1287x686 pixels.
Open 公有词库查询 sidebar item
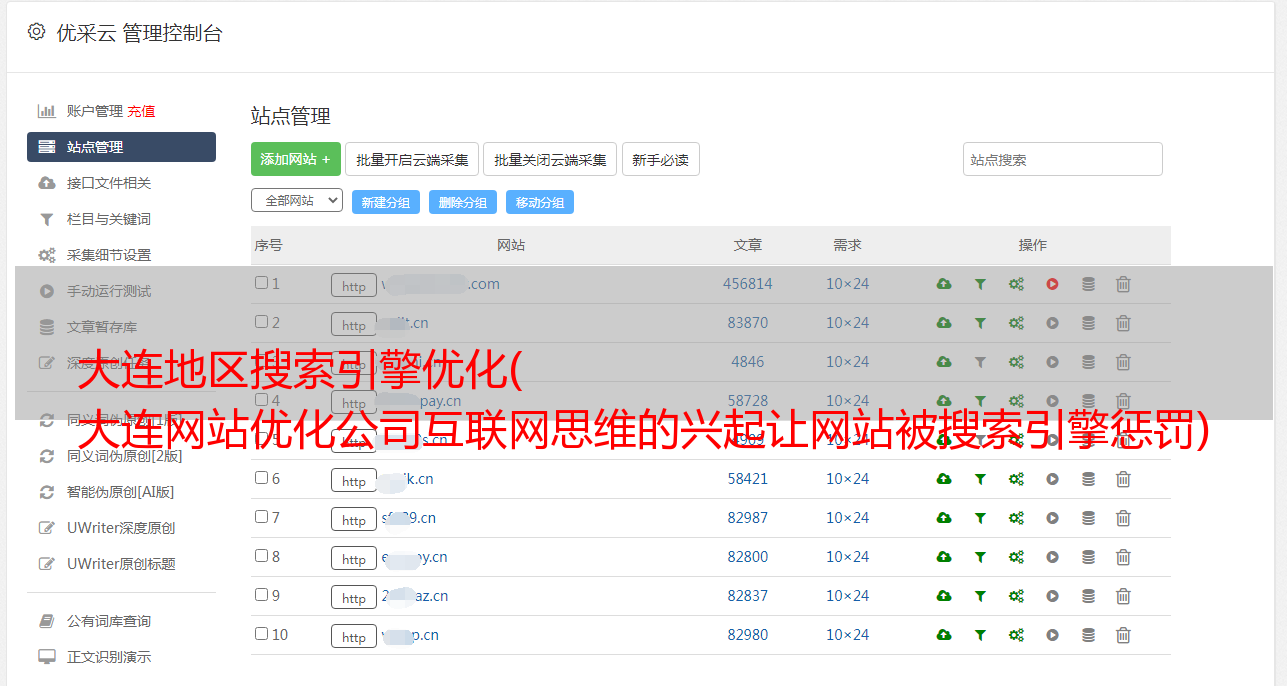click(108, 621)
